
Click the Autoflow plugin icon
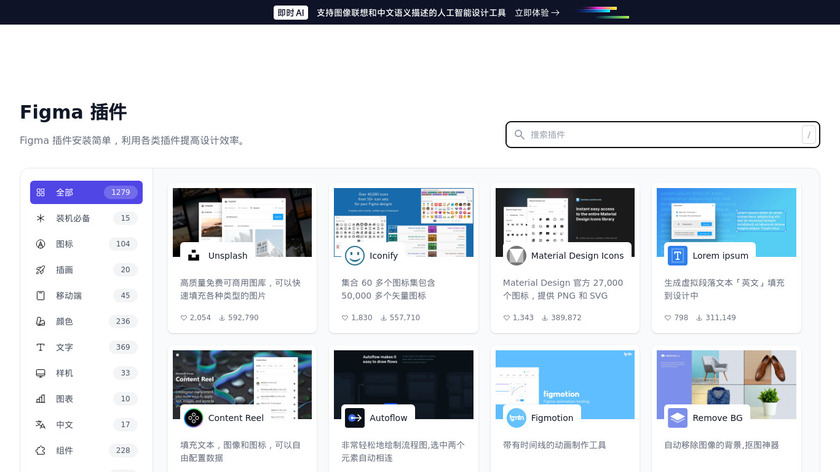click(355, 418)
